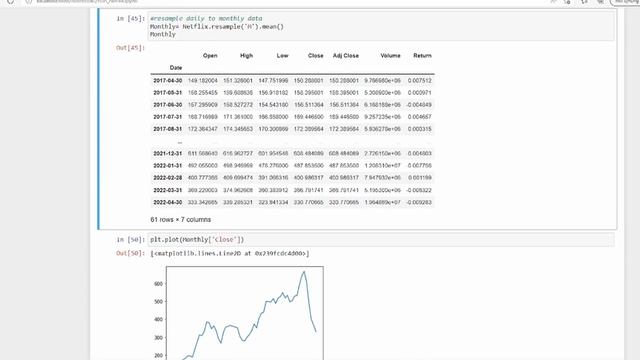Click the Out[50] output prompt

click(131, 253)
